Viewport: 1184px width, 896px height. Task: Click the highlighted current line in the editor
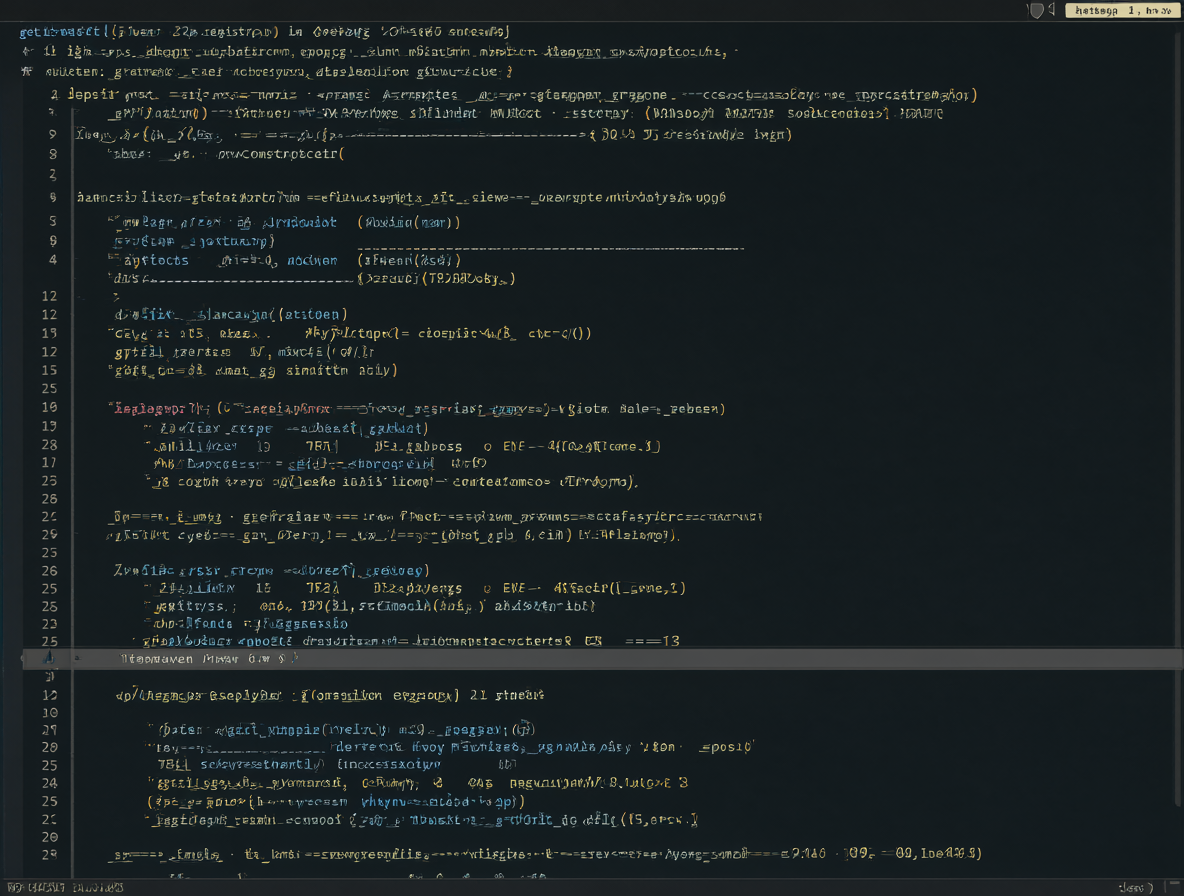pos(603,659)
